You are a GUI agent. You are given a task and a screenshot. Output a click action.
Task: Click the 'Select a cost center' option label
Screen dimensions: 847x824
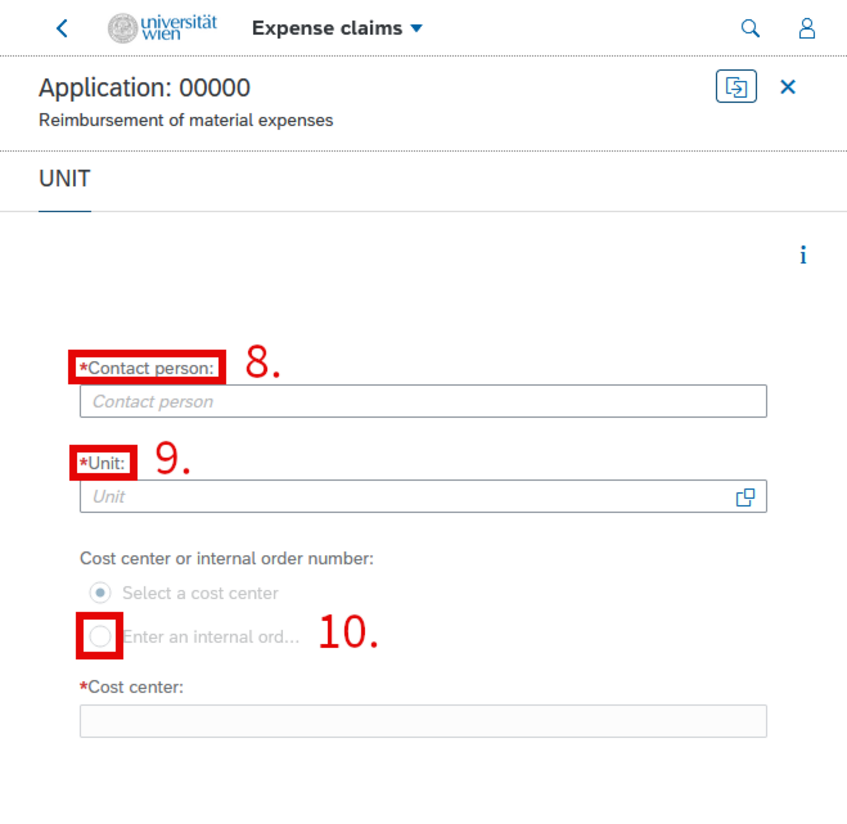[x=200, y=593]
